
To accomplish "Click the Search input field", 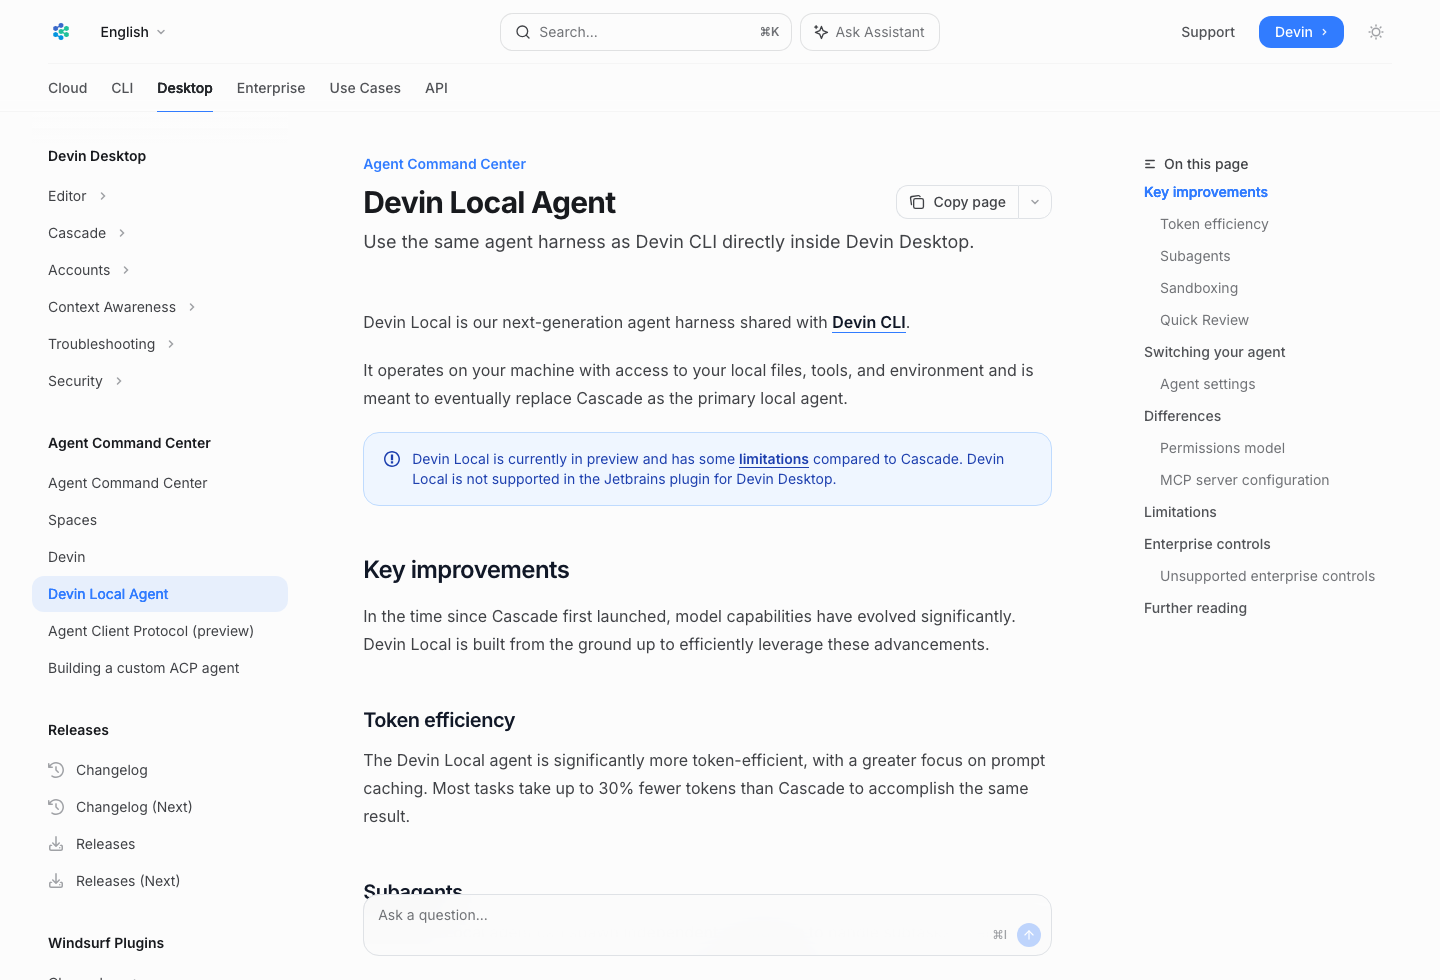I will click(x=646, y=32).
